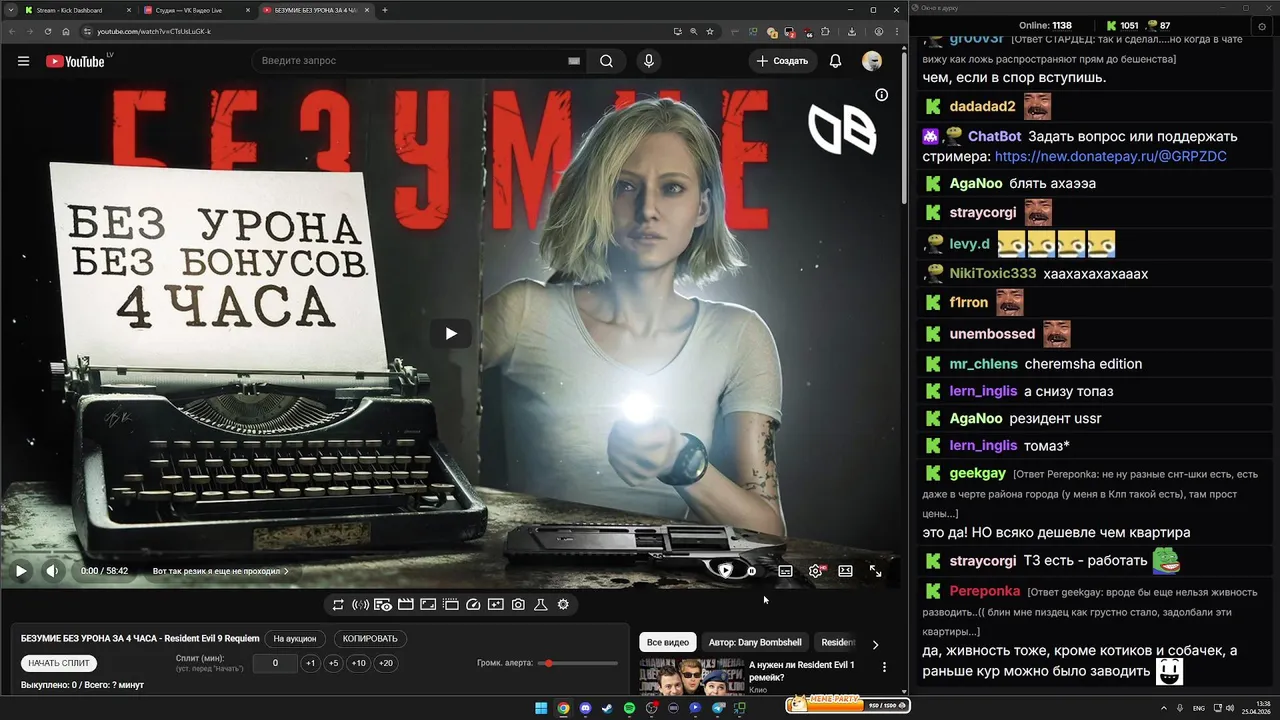This screenshot has width=1280, height=720.
Task: Click the picture-in-picture frame icon
Action: click(428, 604)
